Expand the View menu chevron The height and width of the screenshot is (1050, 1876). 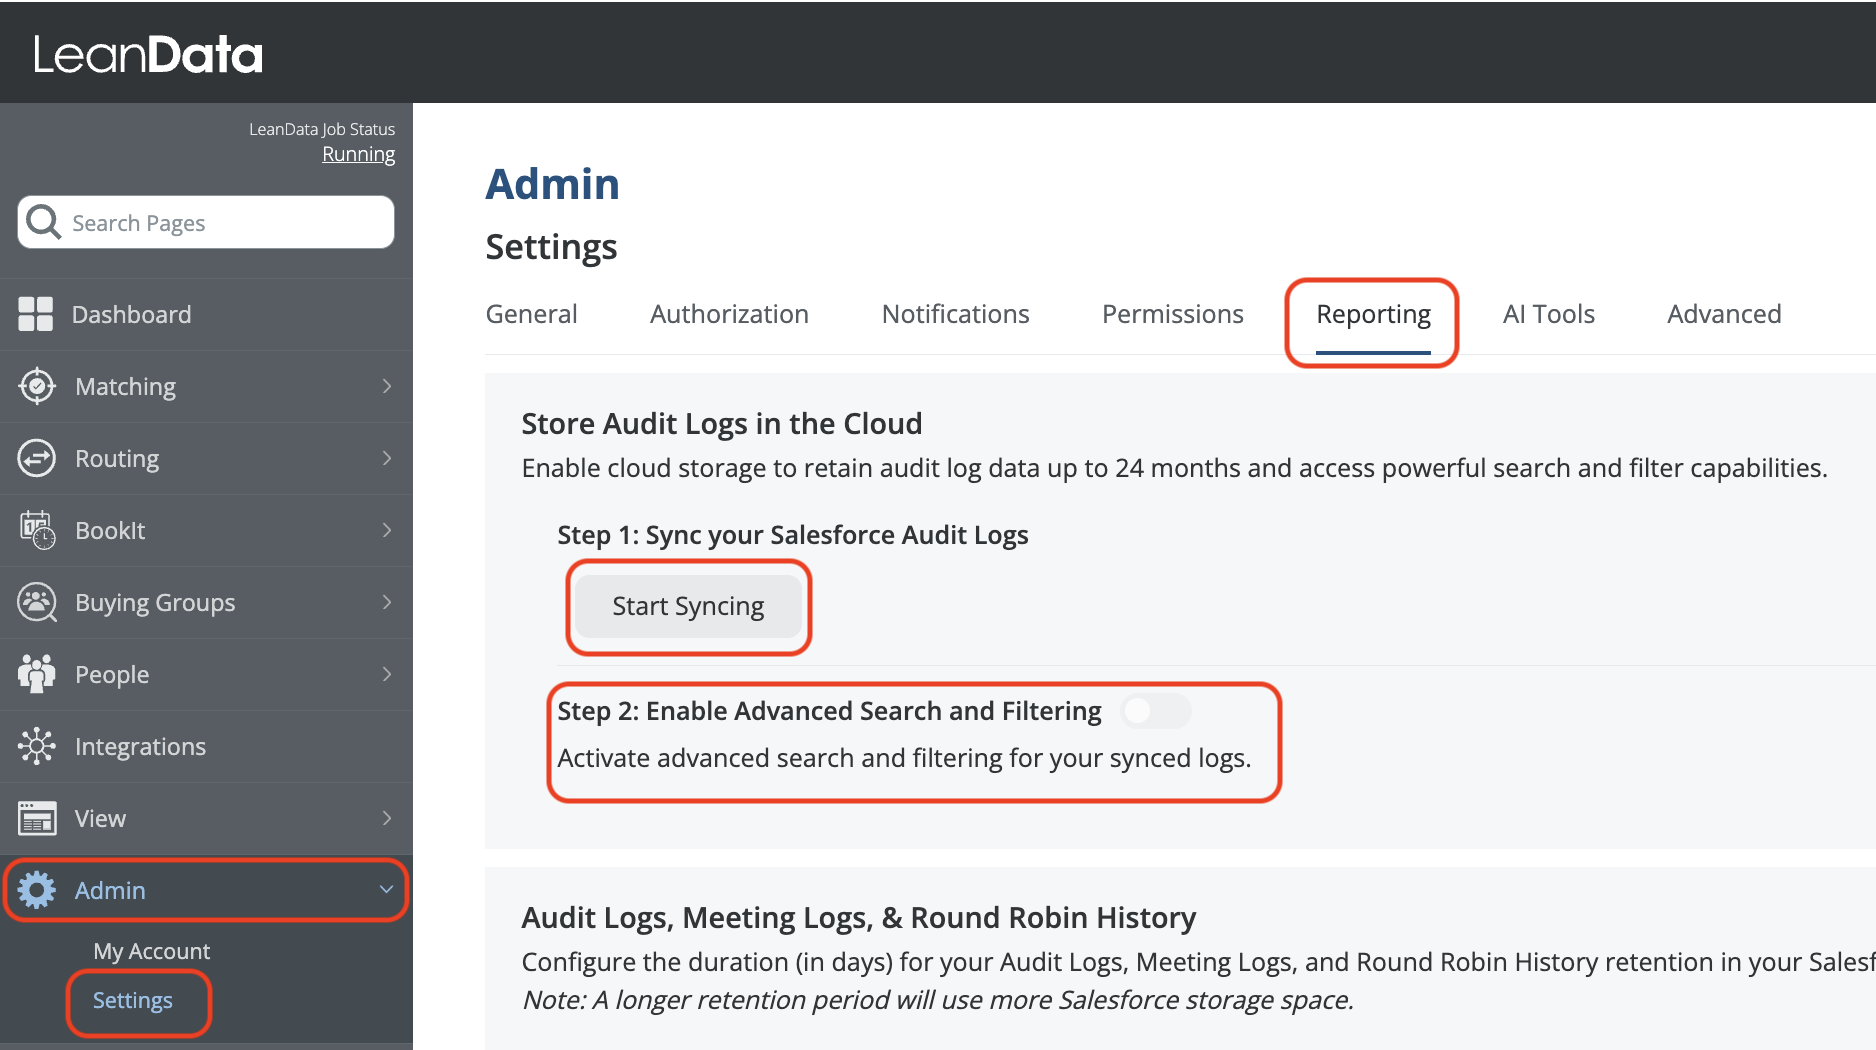(x=387, y=818)
